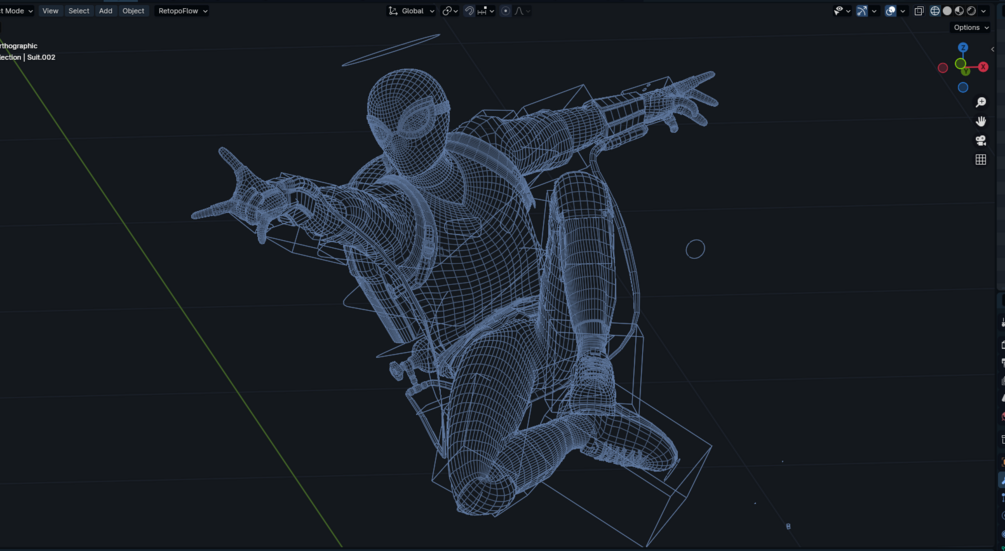
Task: Toggle the camera view icon
Action: 981,140
